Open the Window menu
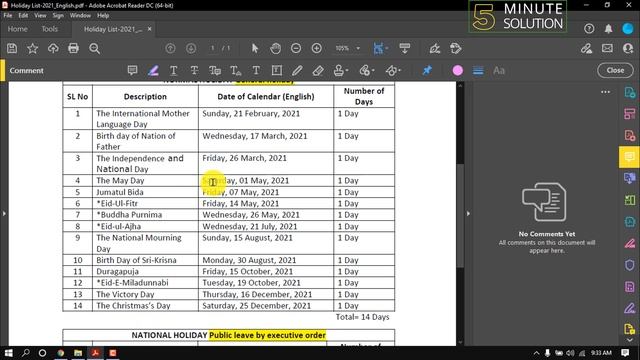The image size is (640, 360). click(80, 16)
